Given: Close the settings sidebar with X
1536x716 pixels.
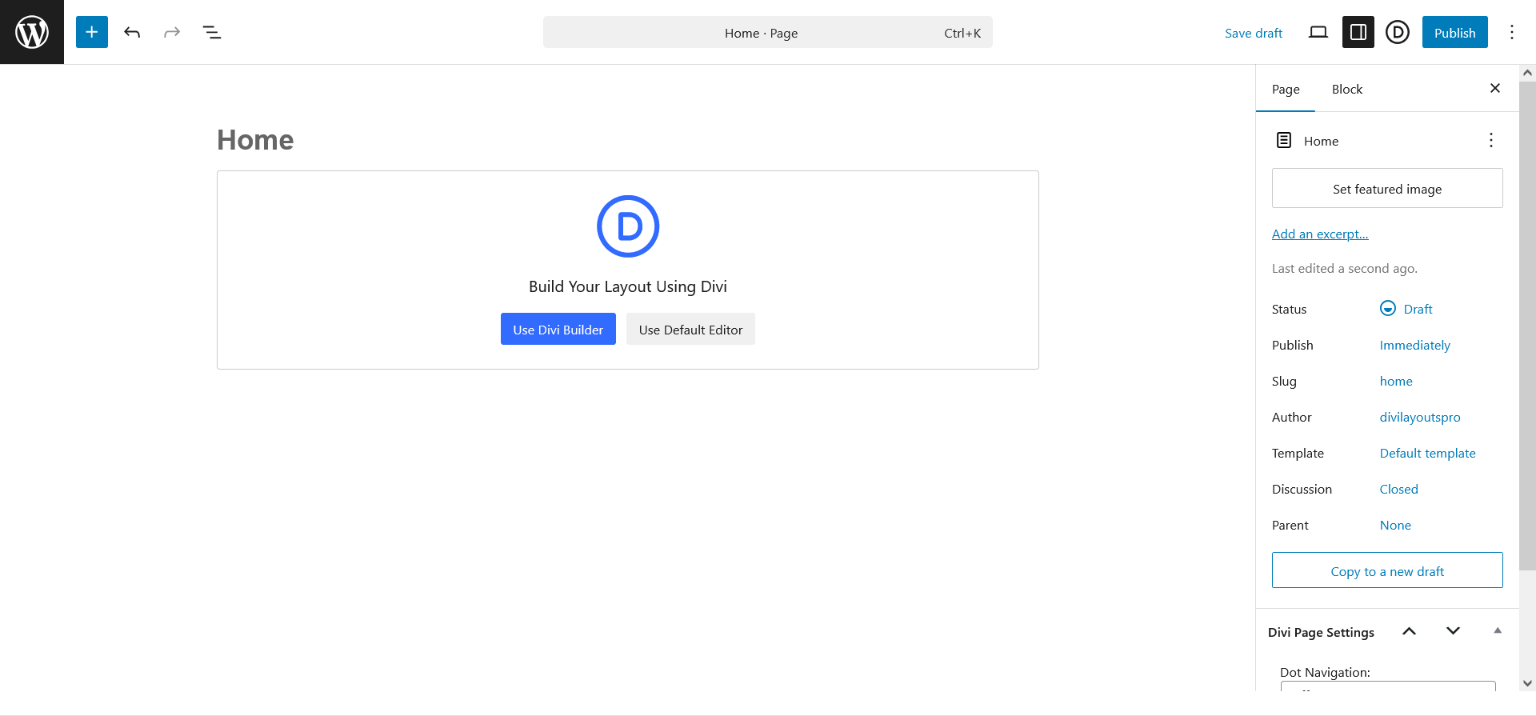Looking at the screenshot, I should pos(1495,88).
